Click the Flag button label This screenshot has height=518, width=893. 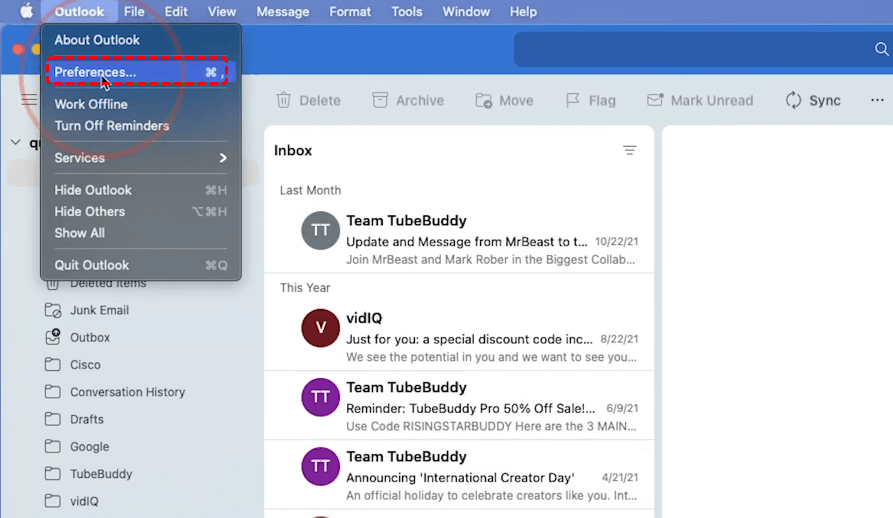(x=602, y=101)
